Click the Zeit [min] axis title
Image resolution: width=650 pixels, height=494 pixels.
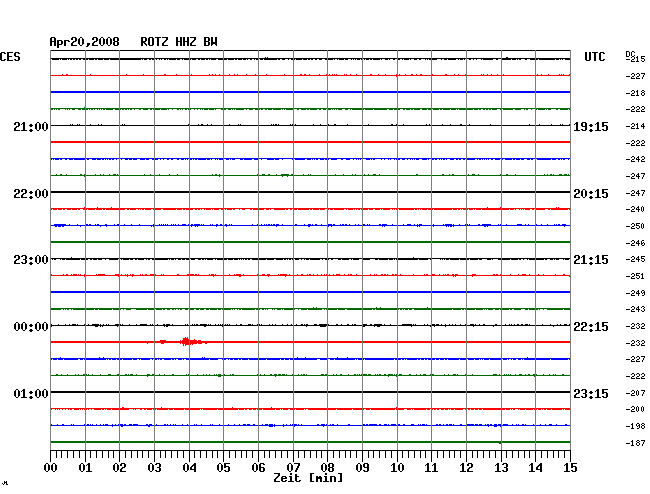pos(308,478)
